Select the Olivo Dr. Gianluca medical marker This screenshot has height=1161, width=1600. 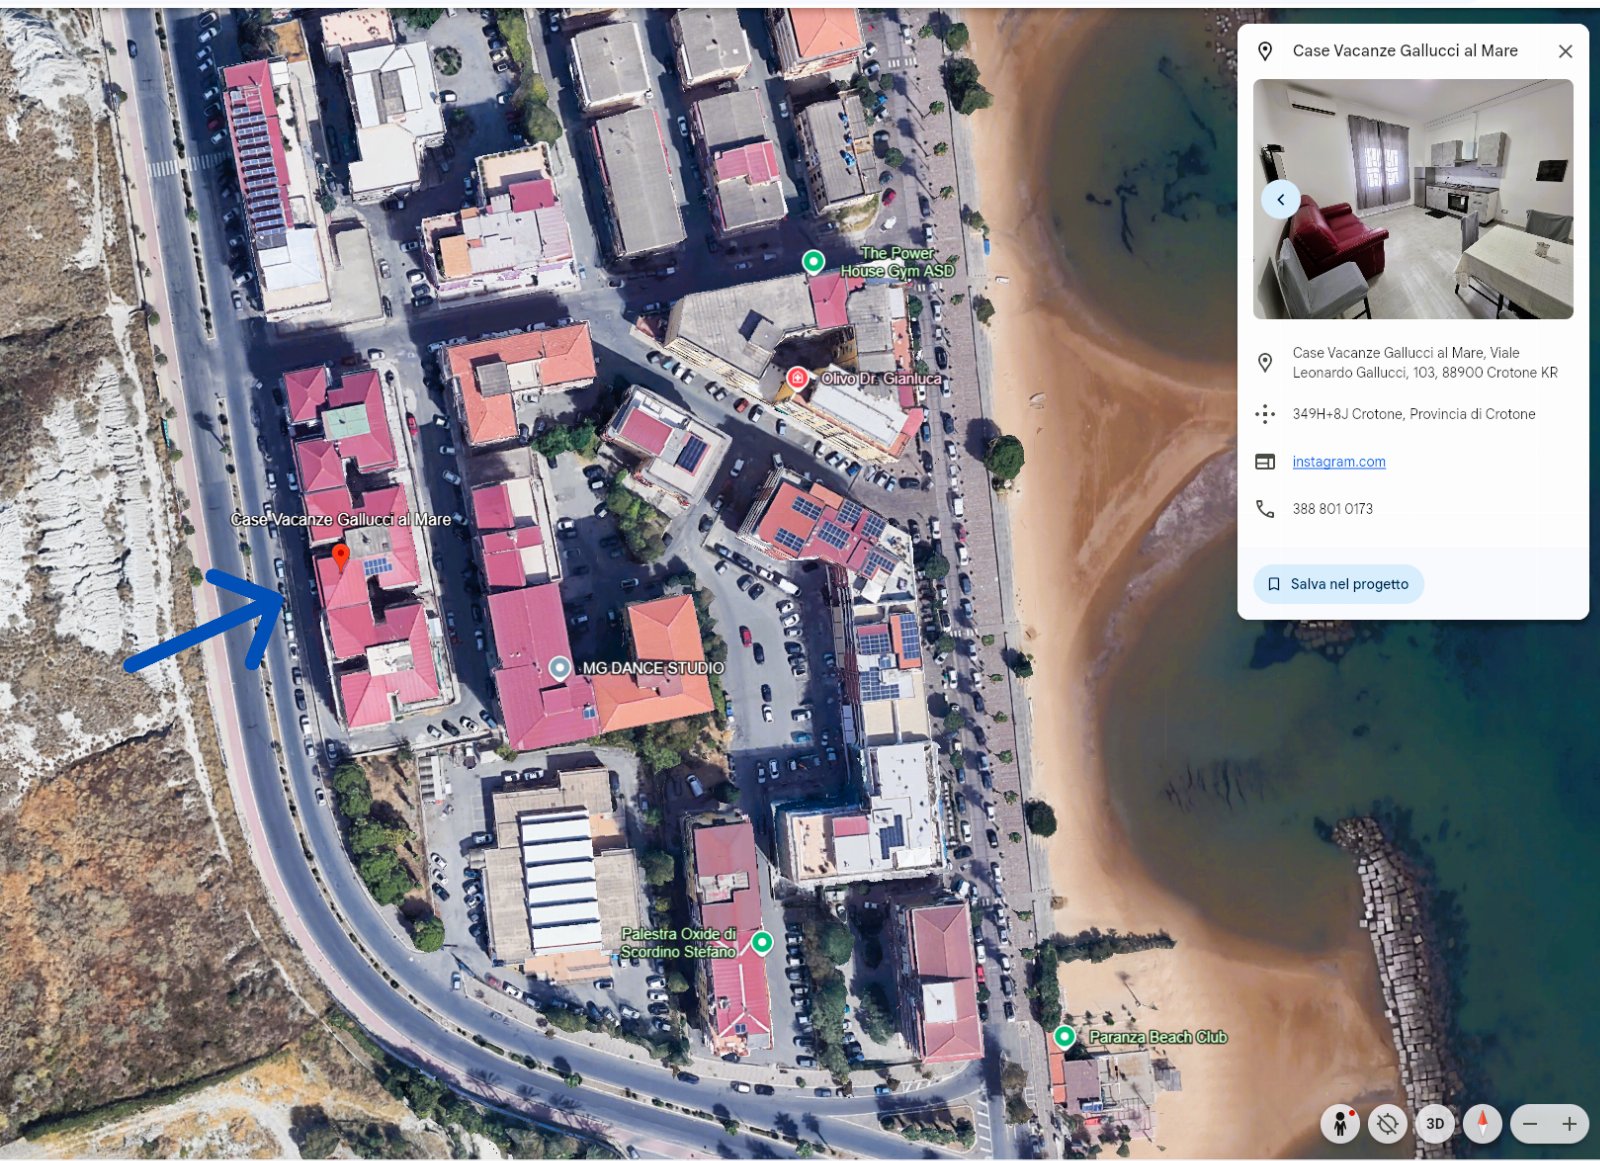click(x=797, y=378)
